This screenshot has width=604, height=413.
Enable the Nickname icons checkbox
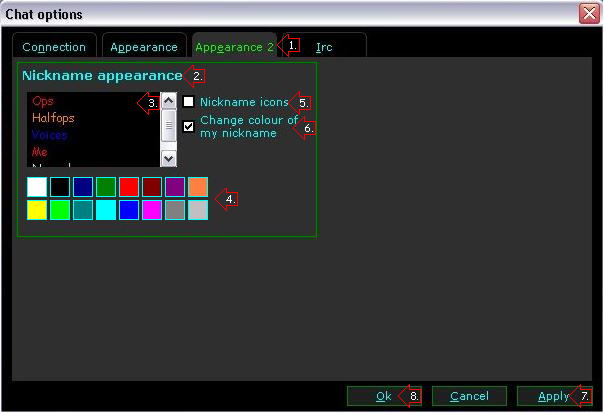[188, 102]
